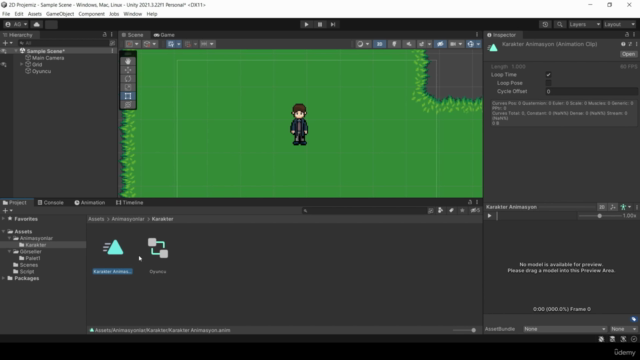Image resolution: width=640 pixels, height=360 pixels.
Task: Play the animation preview
Action: [489, 216]
